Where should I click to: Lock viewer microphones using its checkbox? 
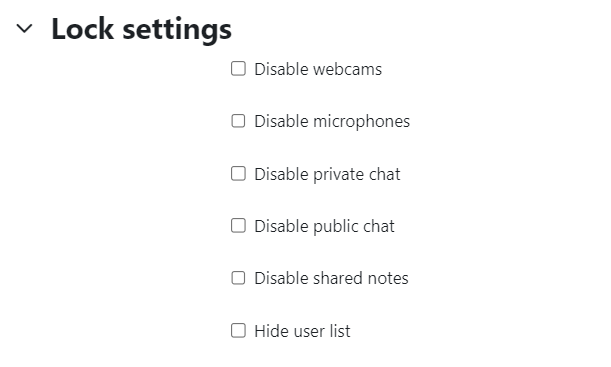point(238,121)
